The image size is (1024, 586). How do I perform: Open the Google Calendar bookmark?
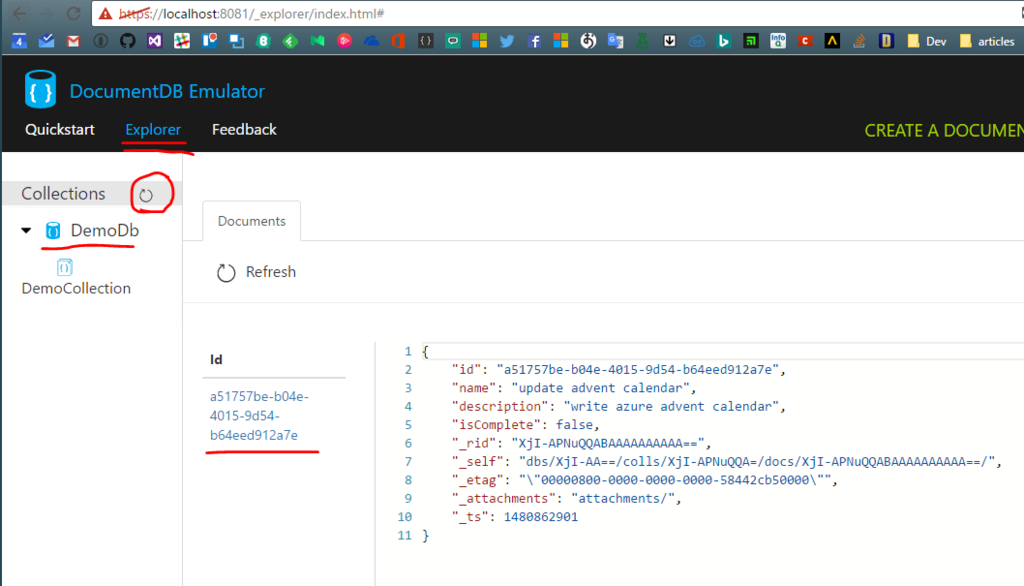[19, 41]
